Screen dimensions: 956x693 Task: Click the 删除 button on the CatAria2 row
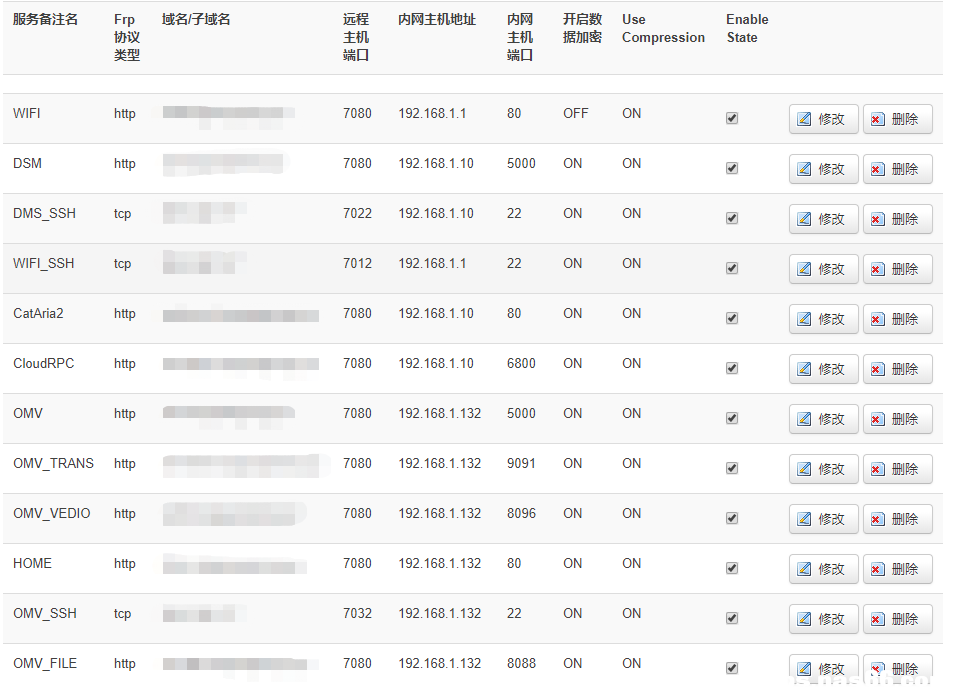point(897,318)
